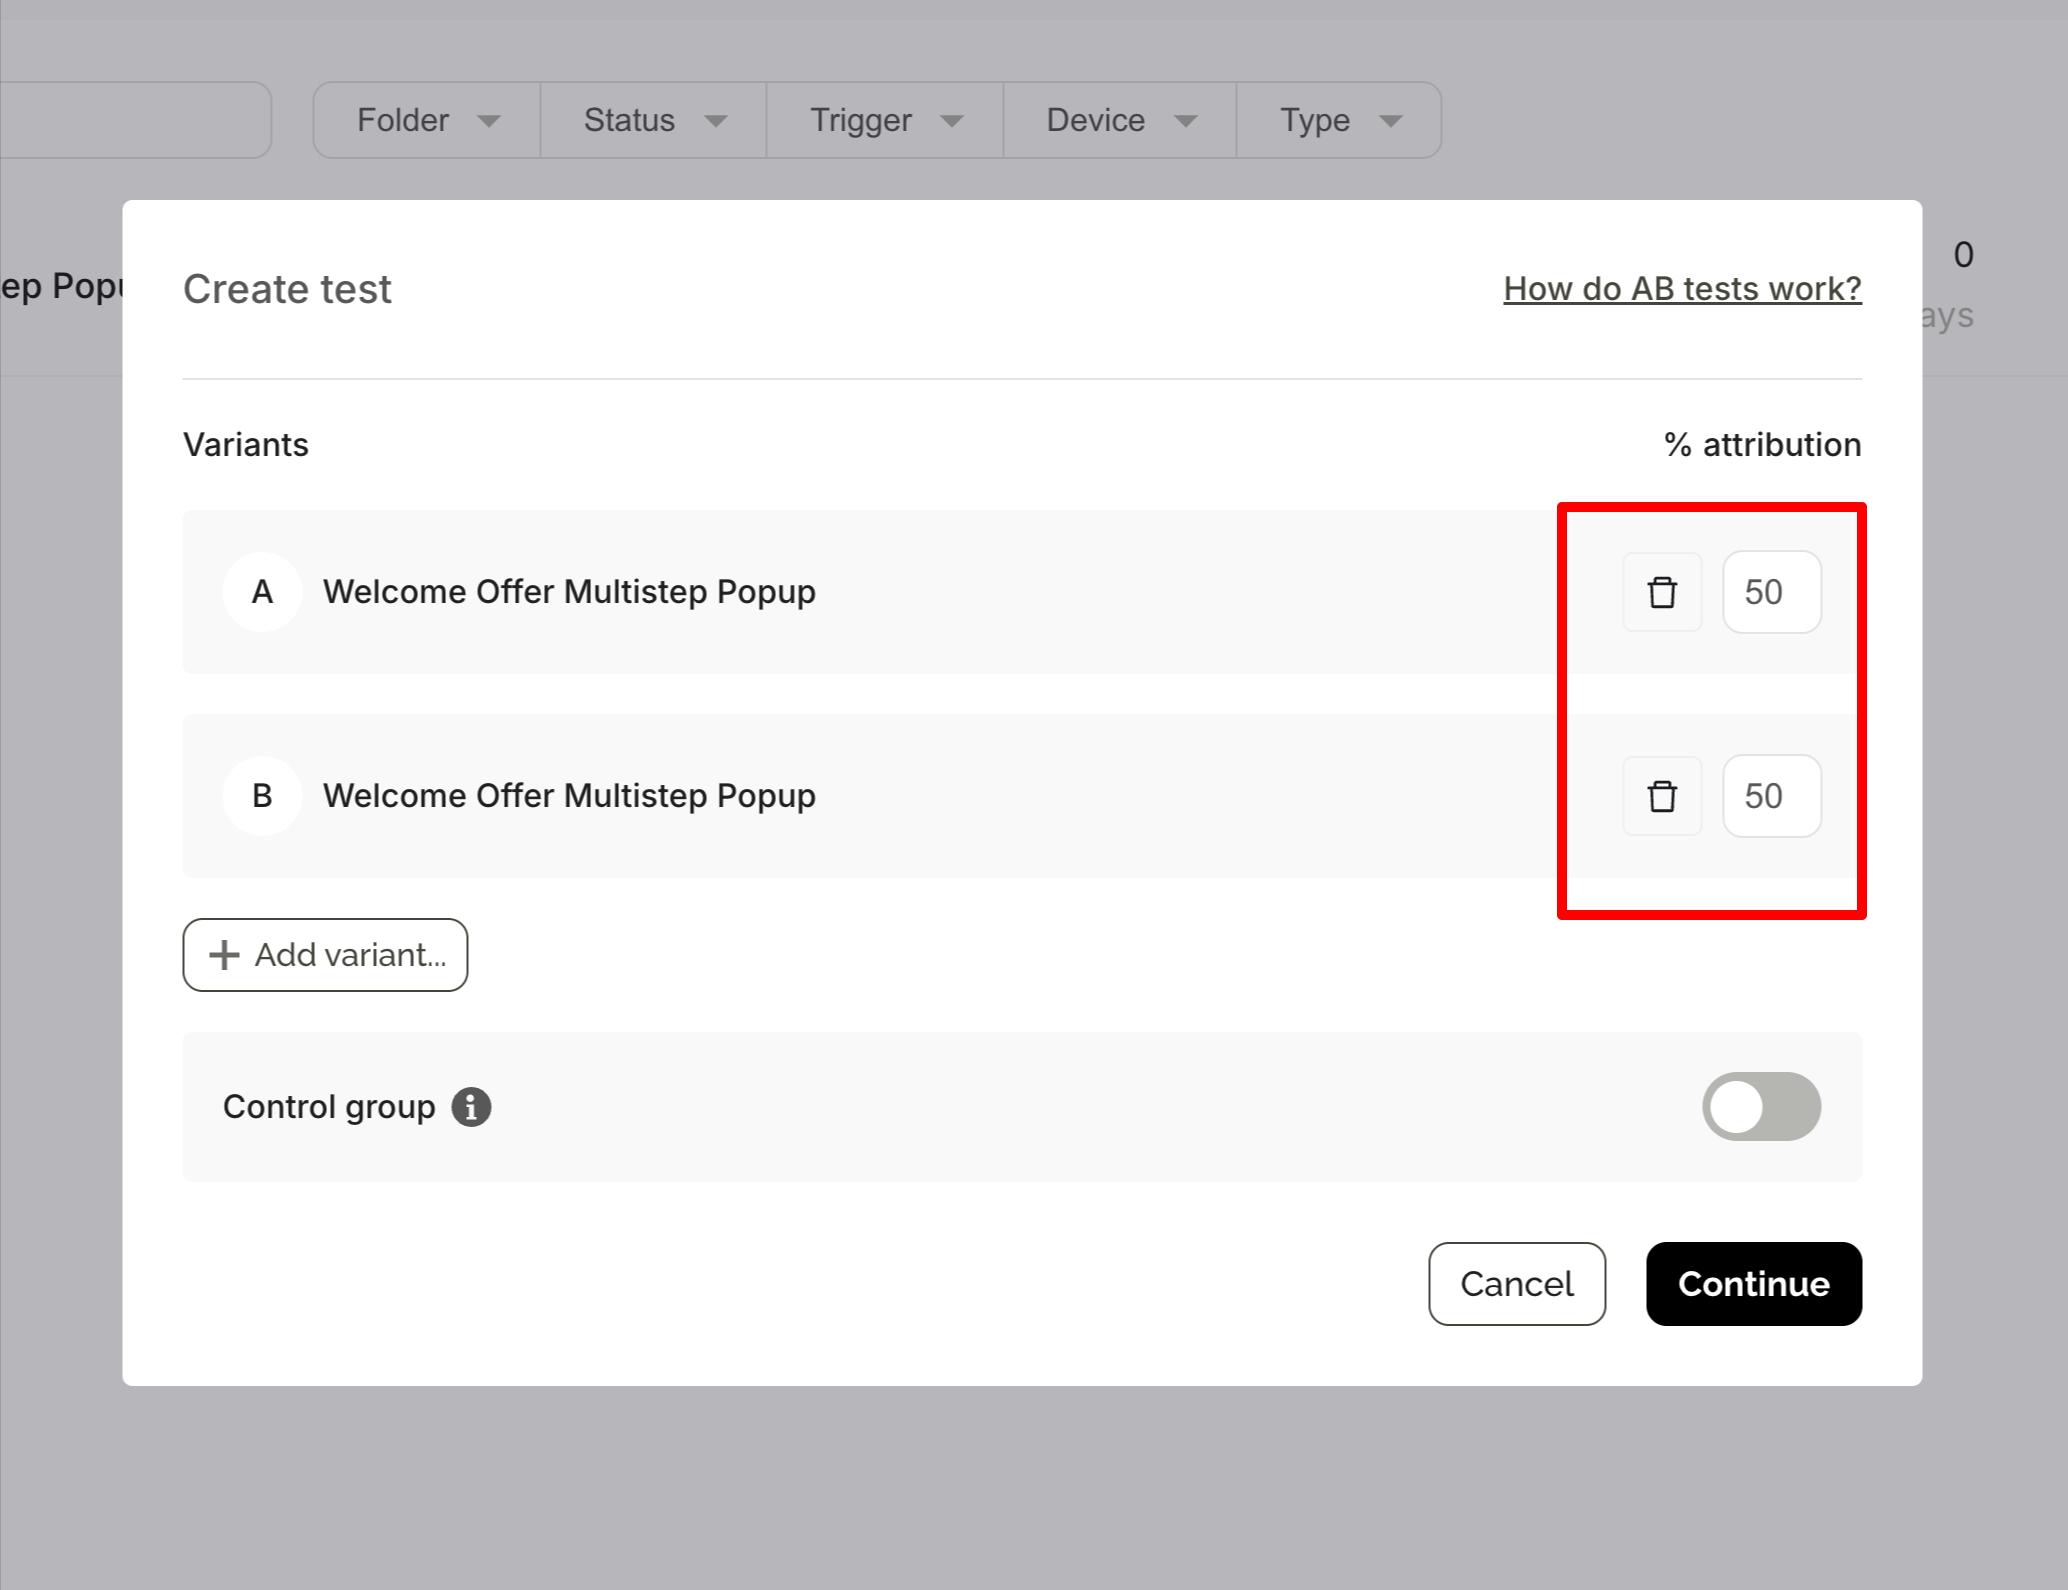Screen dimensions: 2068x1590
Task: Click the plus icon on Add variant
Action: pyautogui.click(x=222, y=955)
